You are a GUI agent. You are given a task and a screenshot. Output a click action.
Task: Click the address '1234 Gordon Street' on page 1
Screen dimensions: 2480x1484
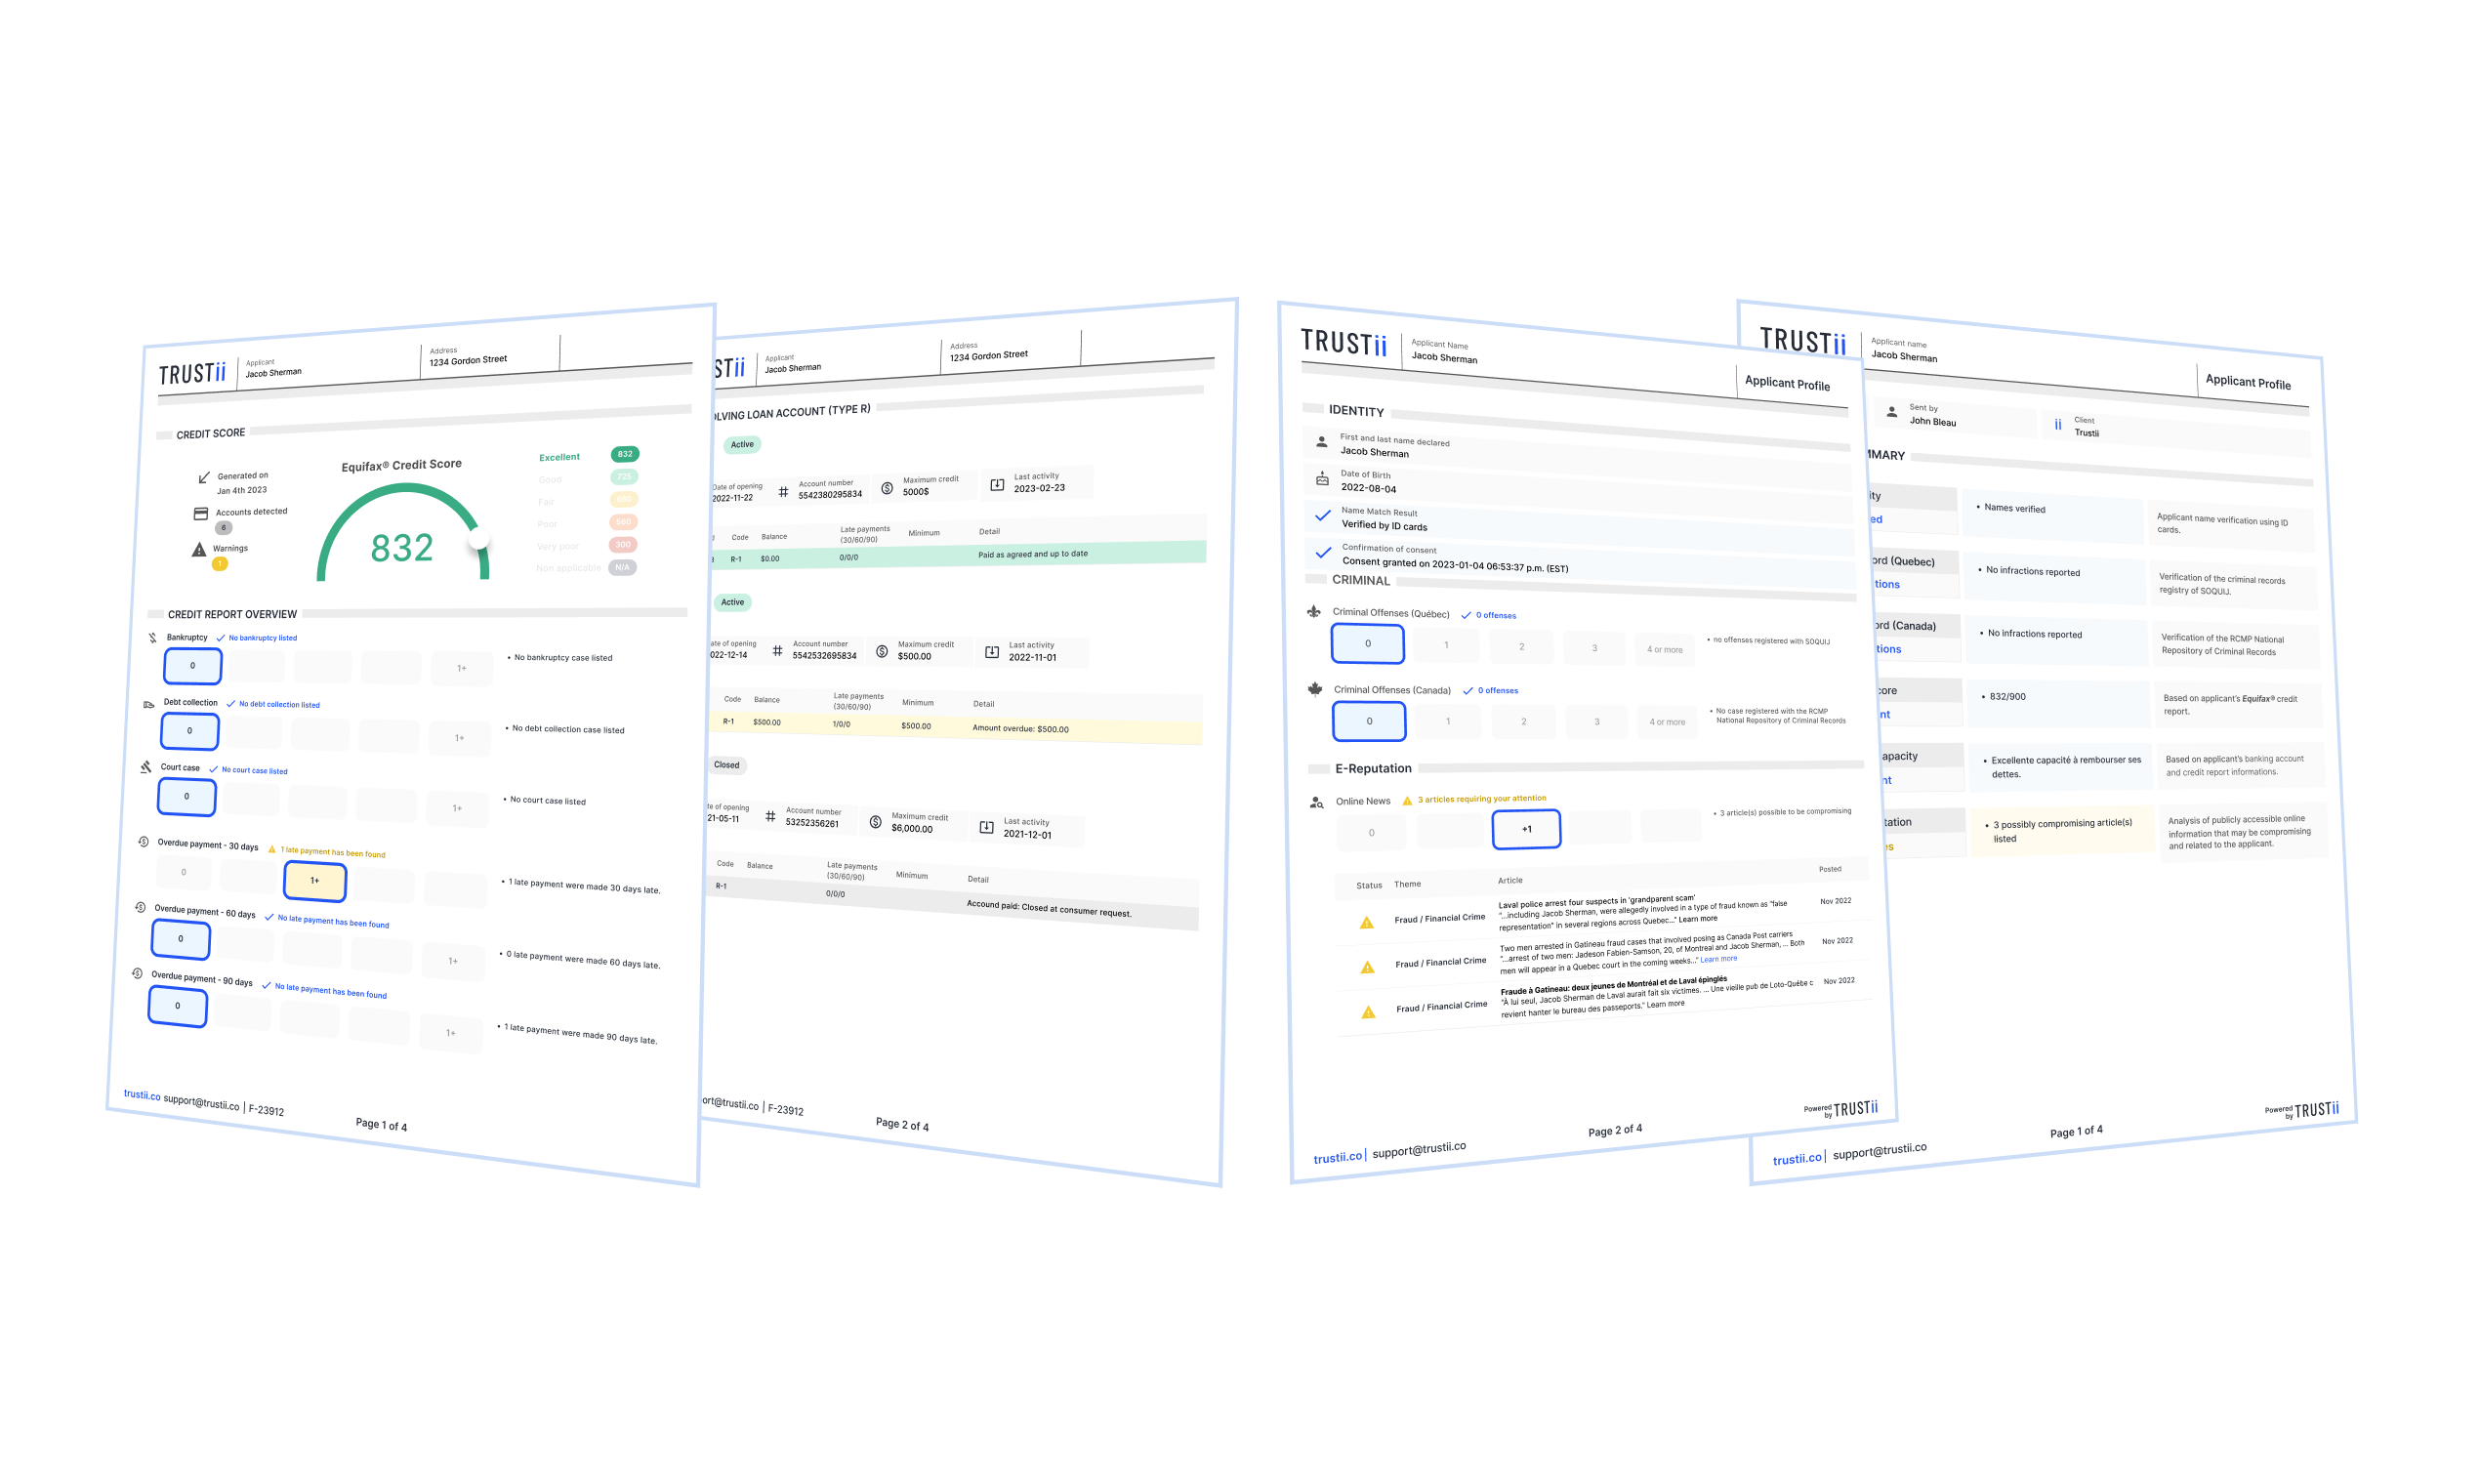(x=468, y=360)
